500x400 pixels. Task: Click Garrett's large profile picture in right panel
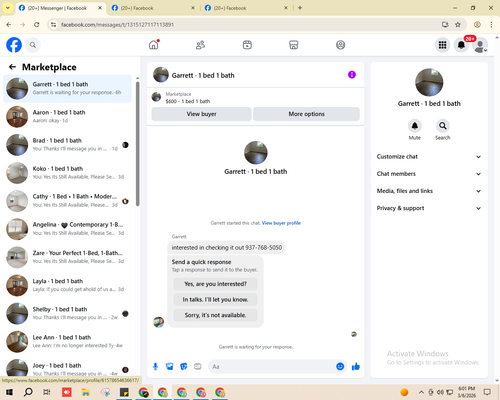[x=429, y=82]
